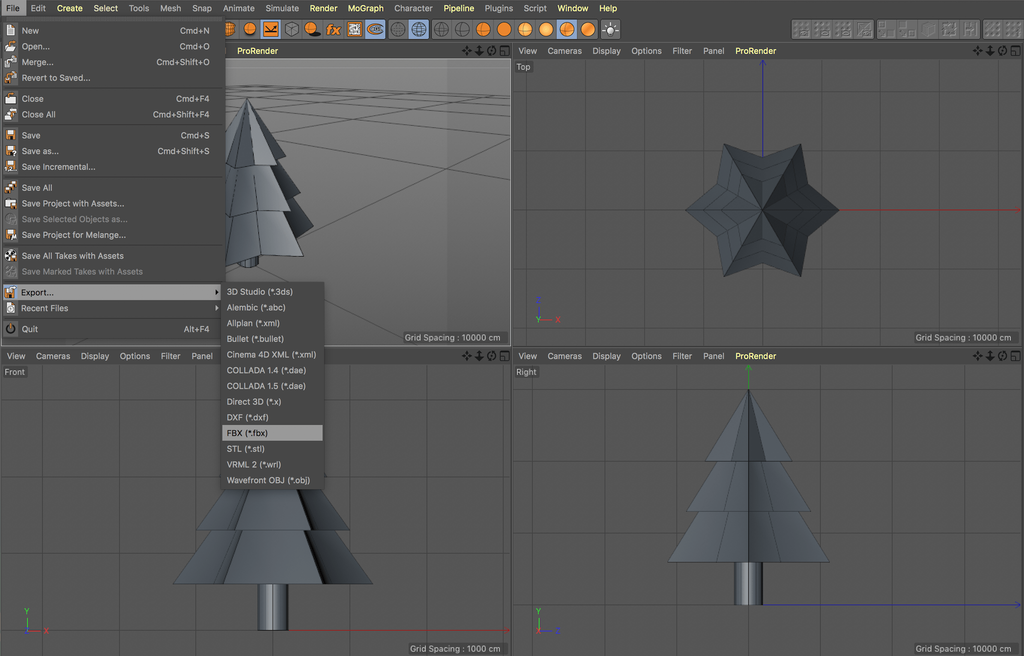Choose Save Project with Assets...

tap(114, 203)
